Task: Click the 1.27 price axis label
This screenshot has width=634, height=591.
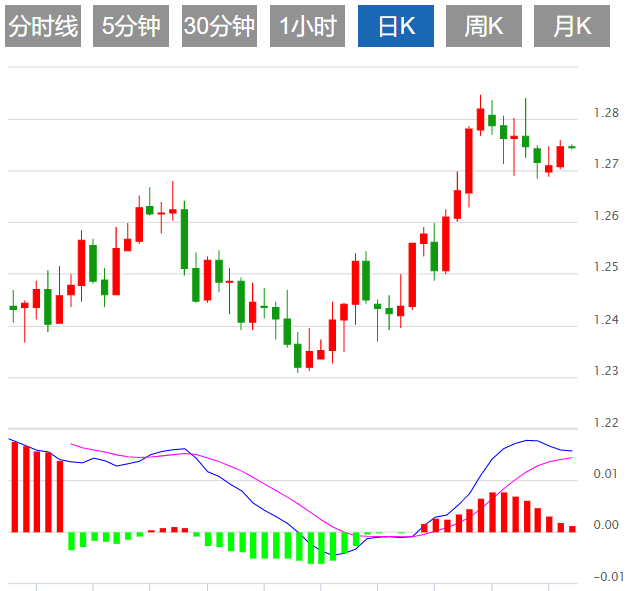Action: click(606, 164)
